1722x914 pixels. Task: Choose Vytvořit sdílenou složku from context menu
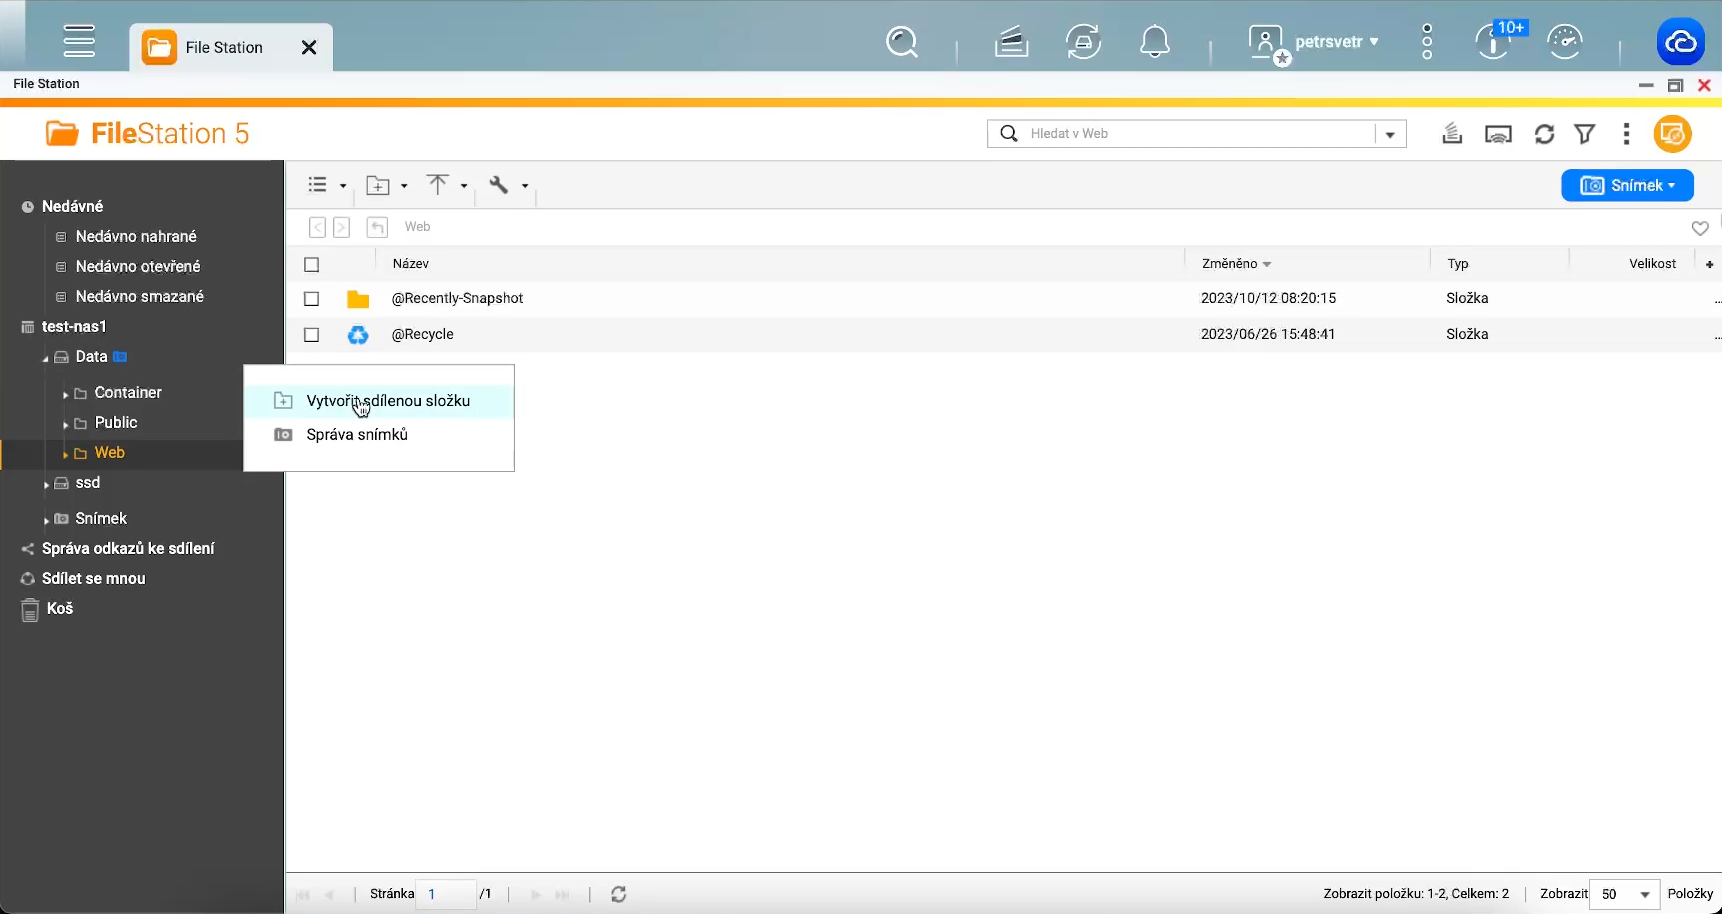point(388,400)
